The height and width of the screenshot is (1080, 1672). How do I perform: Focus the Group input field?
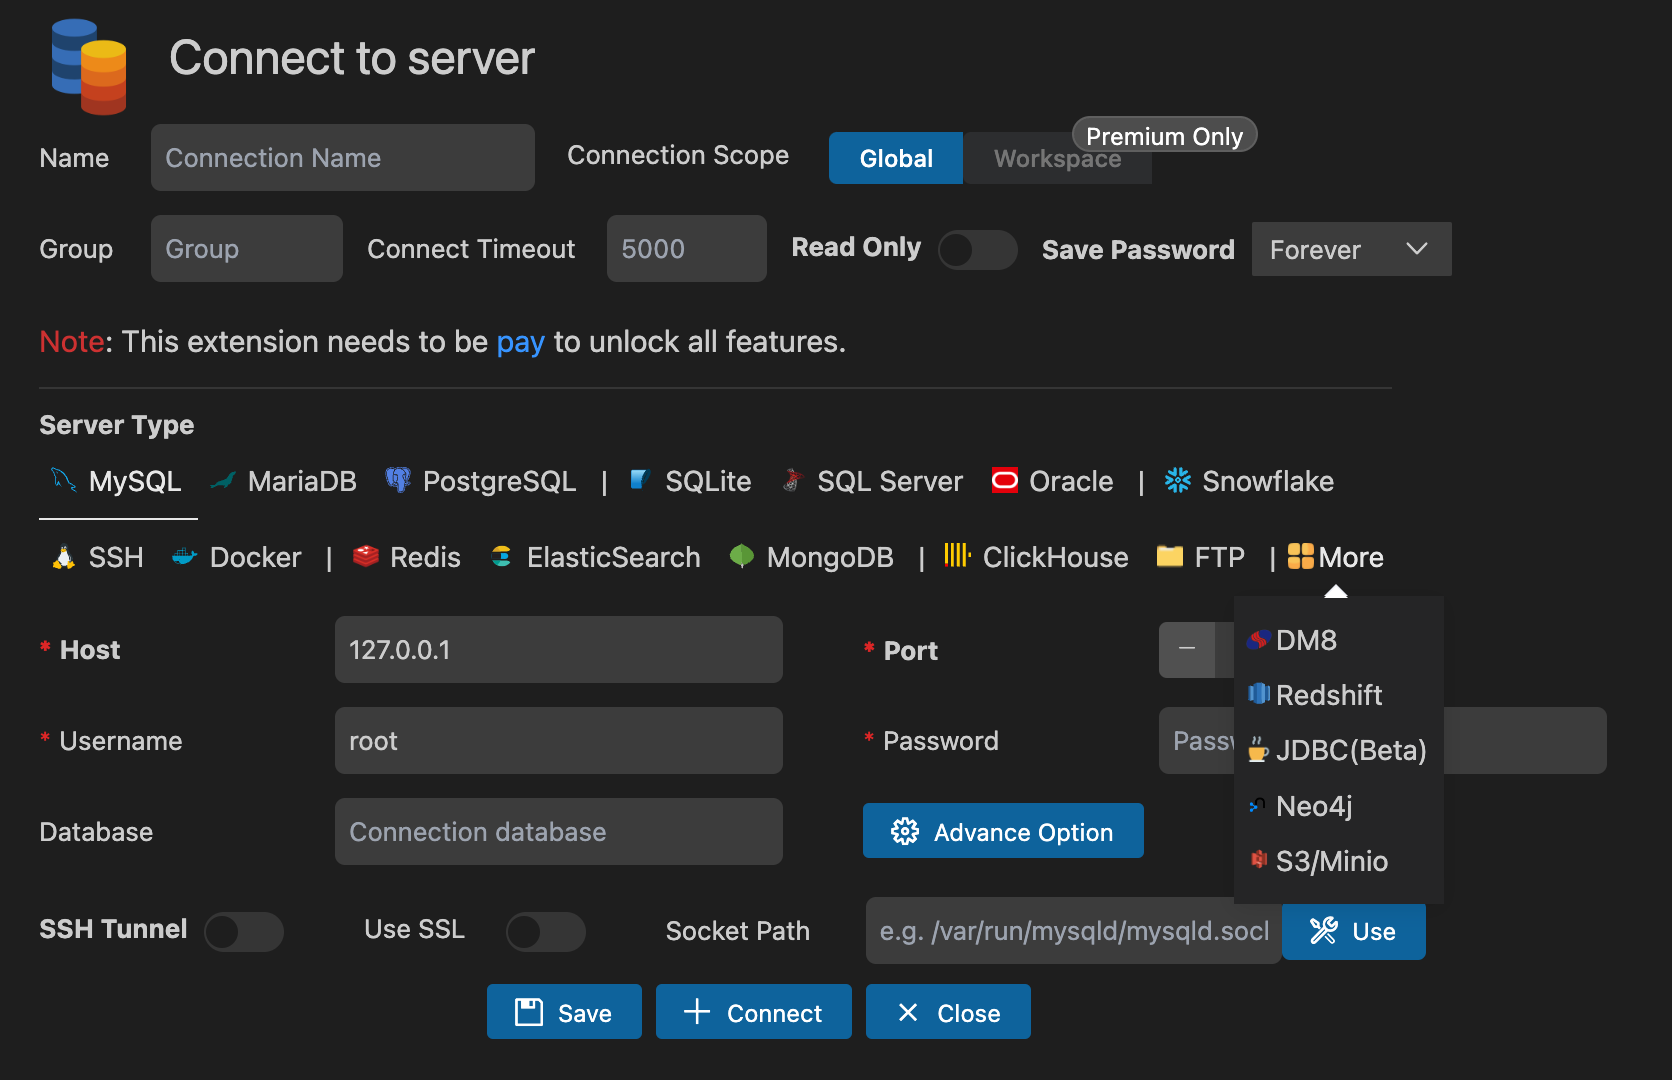(247, 249)
